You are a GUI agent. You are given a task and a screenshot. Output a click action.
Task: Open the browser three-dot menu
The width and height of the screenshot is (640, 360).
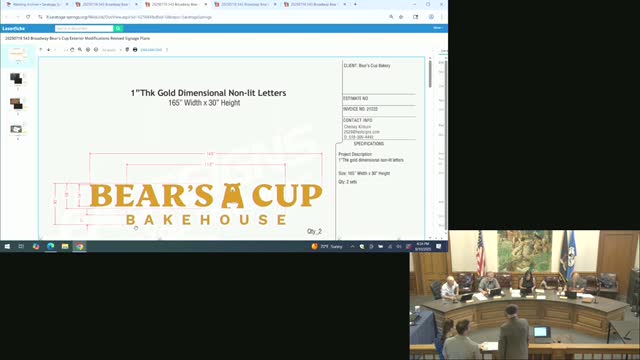click(x=442, y=17)
